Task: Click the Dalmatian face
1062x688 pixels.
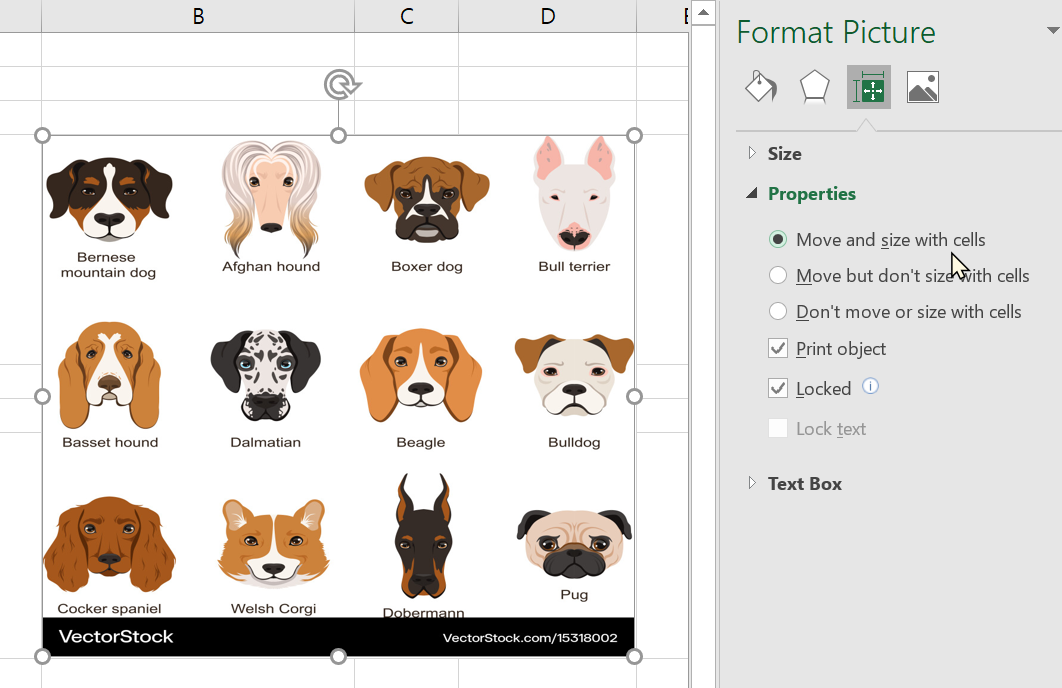Action: 266,375
